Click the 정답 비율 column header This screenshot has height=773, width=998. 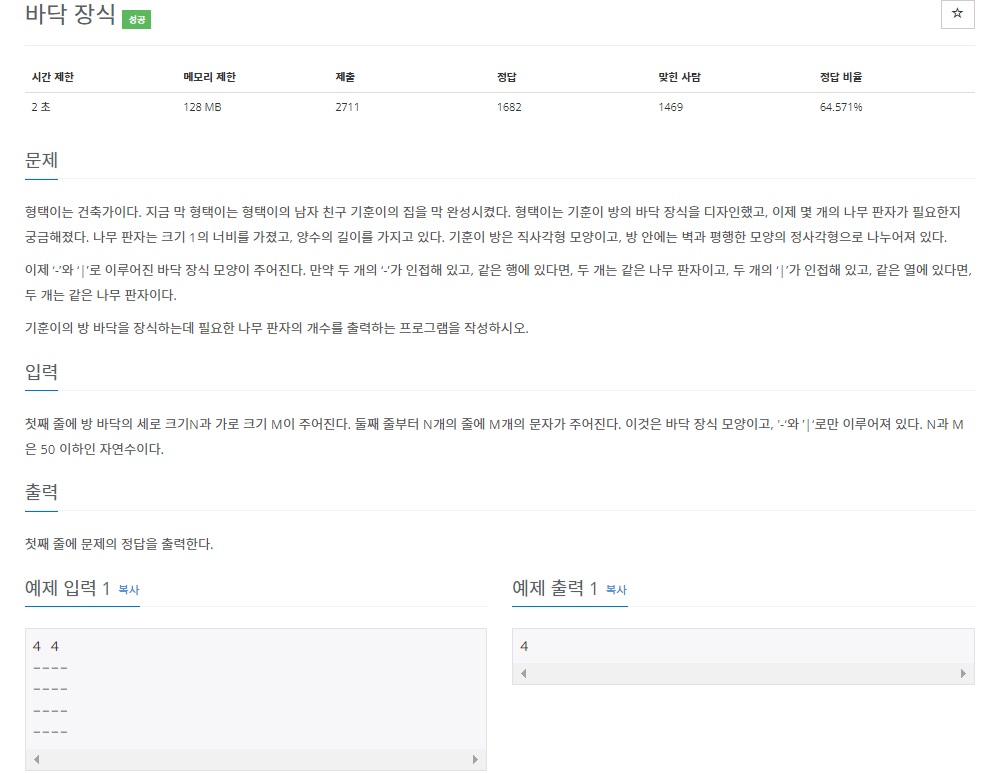[x=841, y=77]
